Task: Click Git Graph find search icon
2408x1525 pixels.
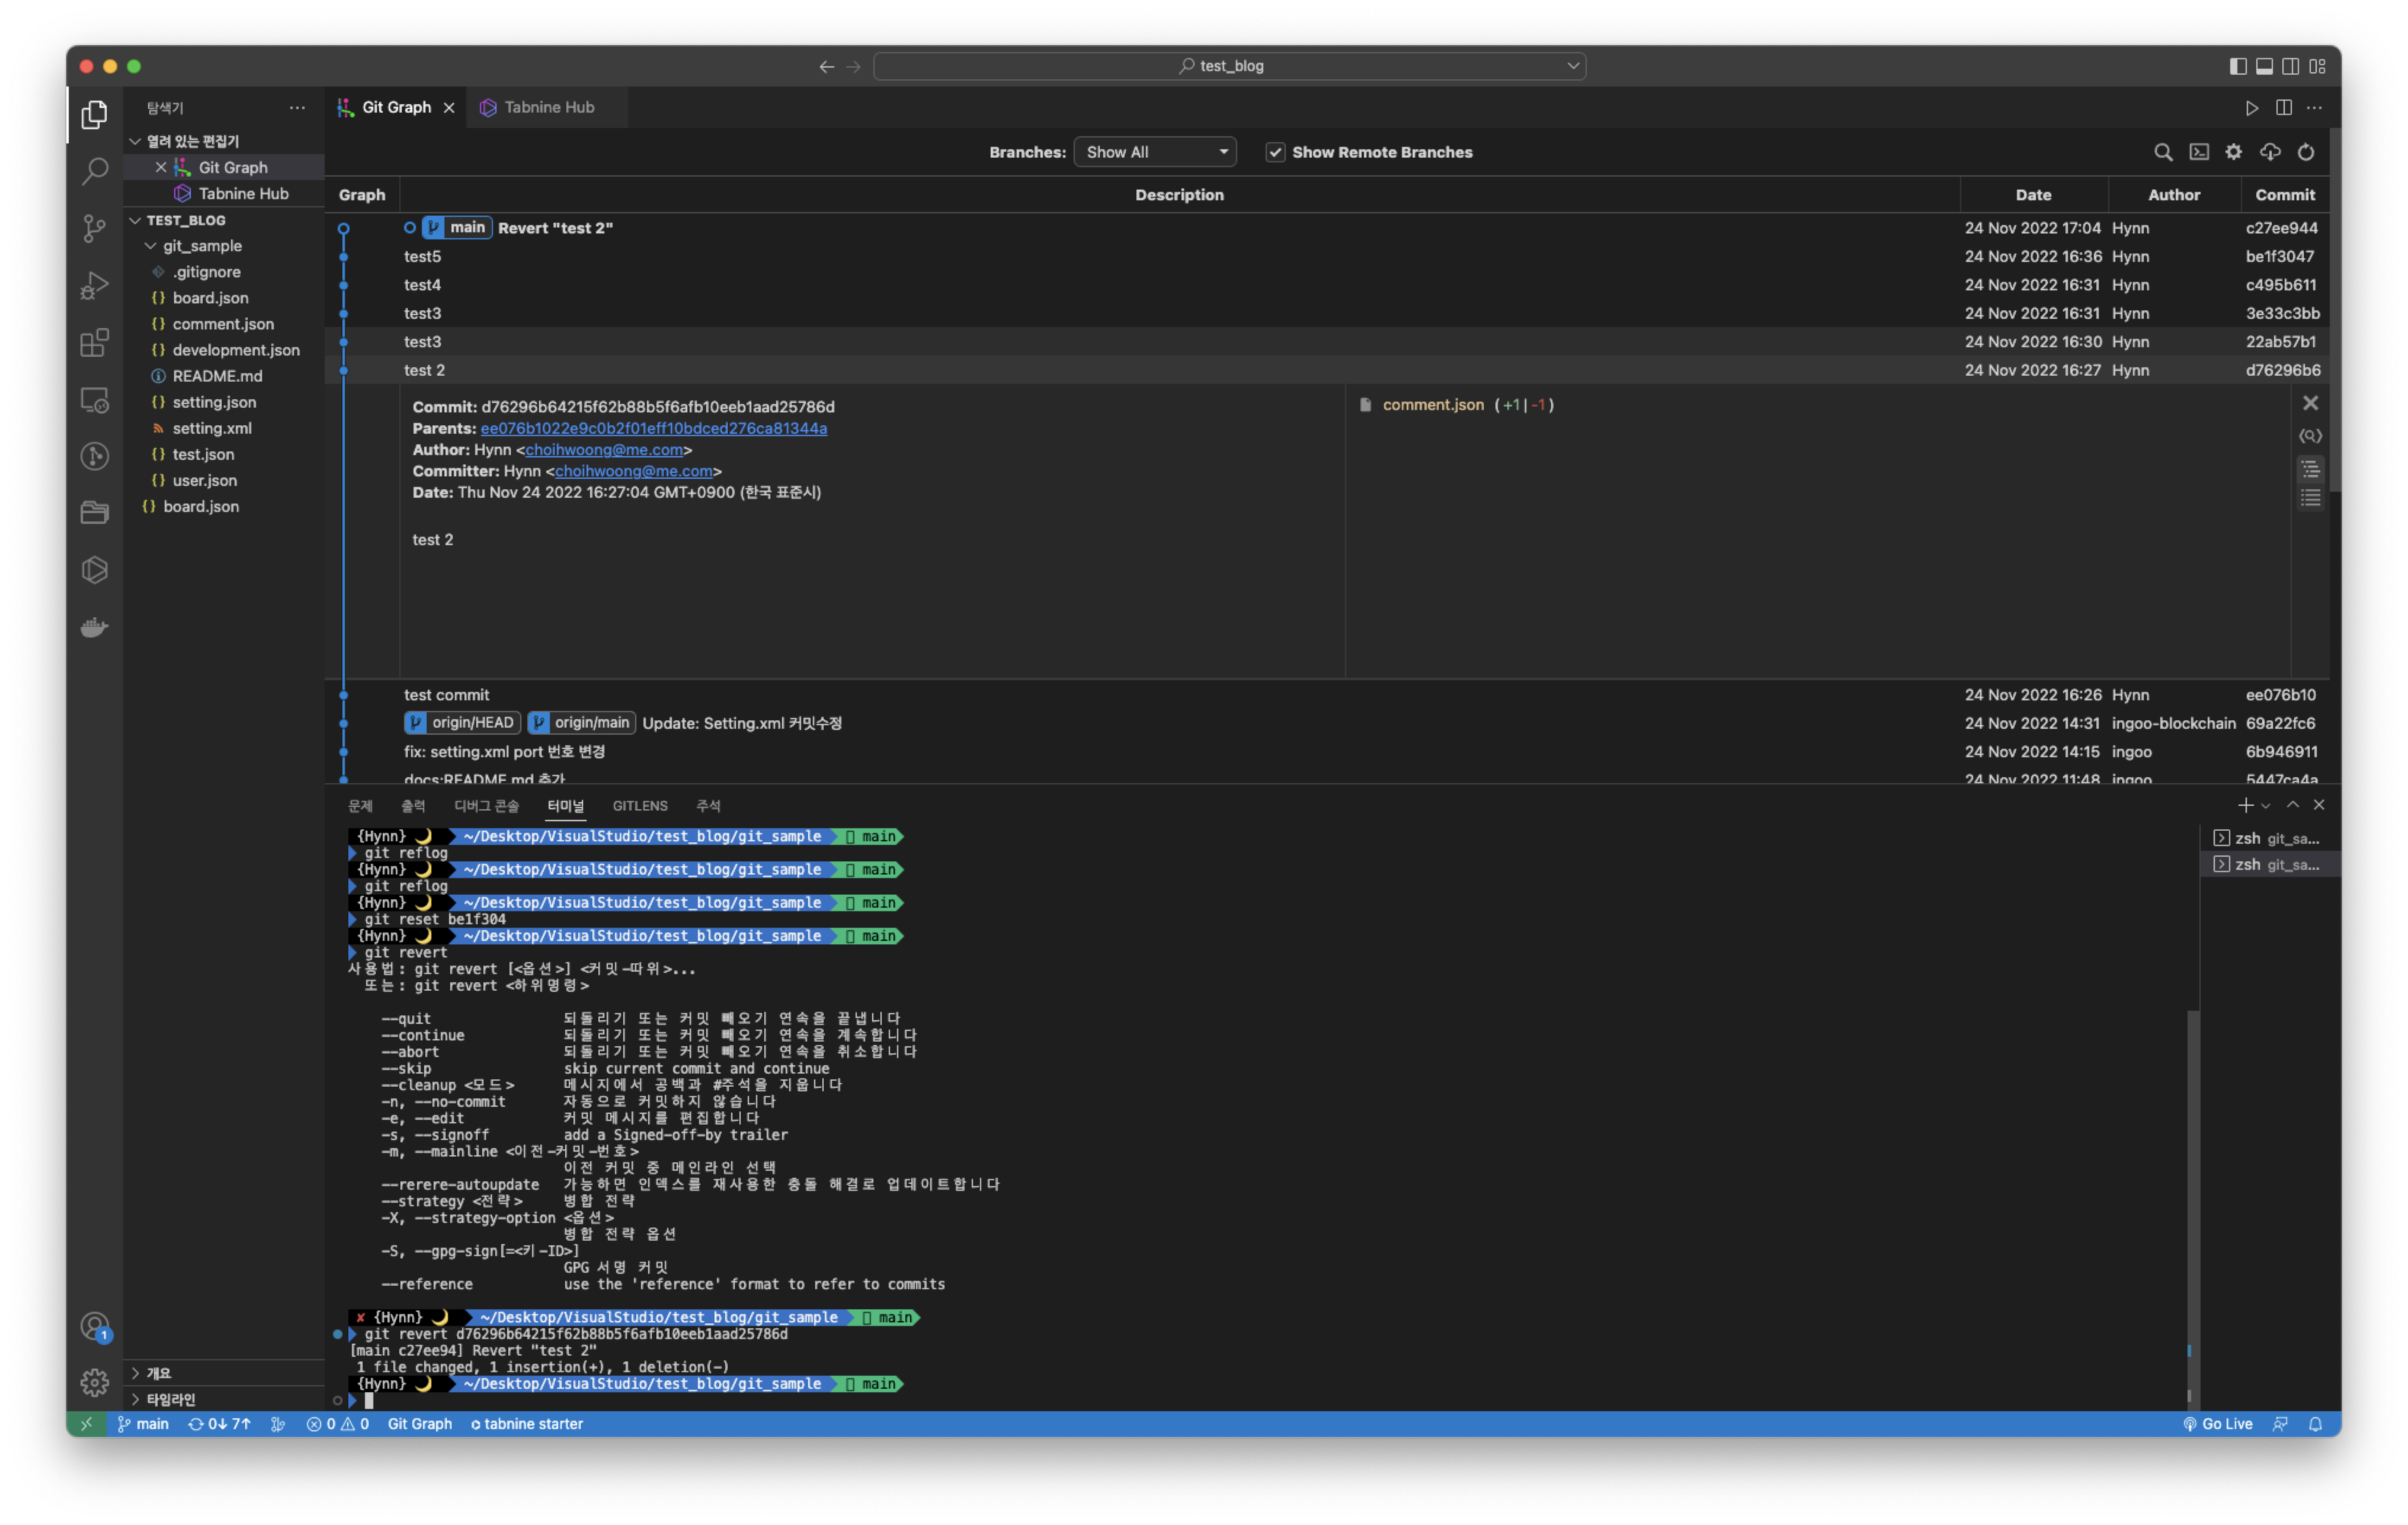Action: [x=2163, y=152]
